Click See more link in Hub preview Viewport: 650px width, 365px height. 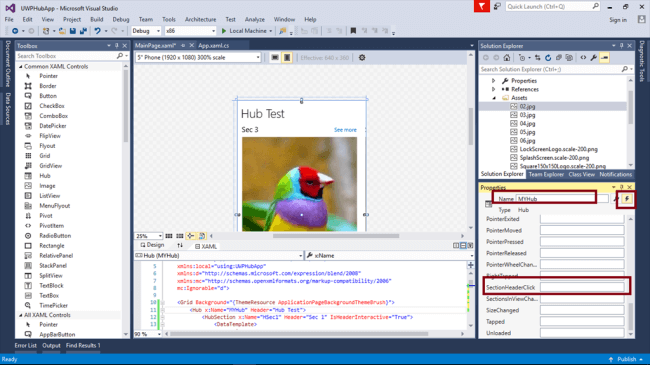345,130
